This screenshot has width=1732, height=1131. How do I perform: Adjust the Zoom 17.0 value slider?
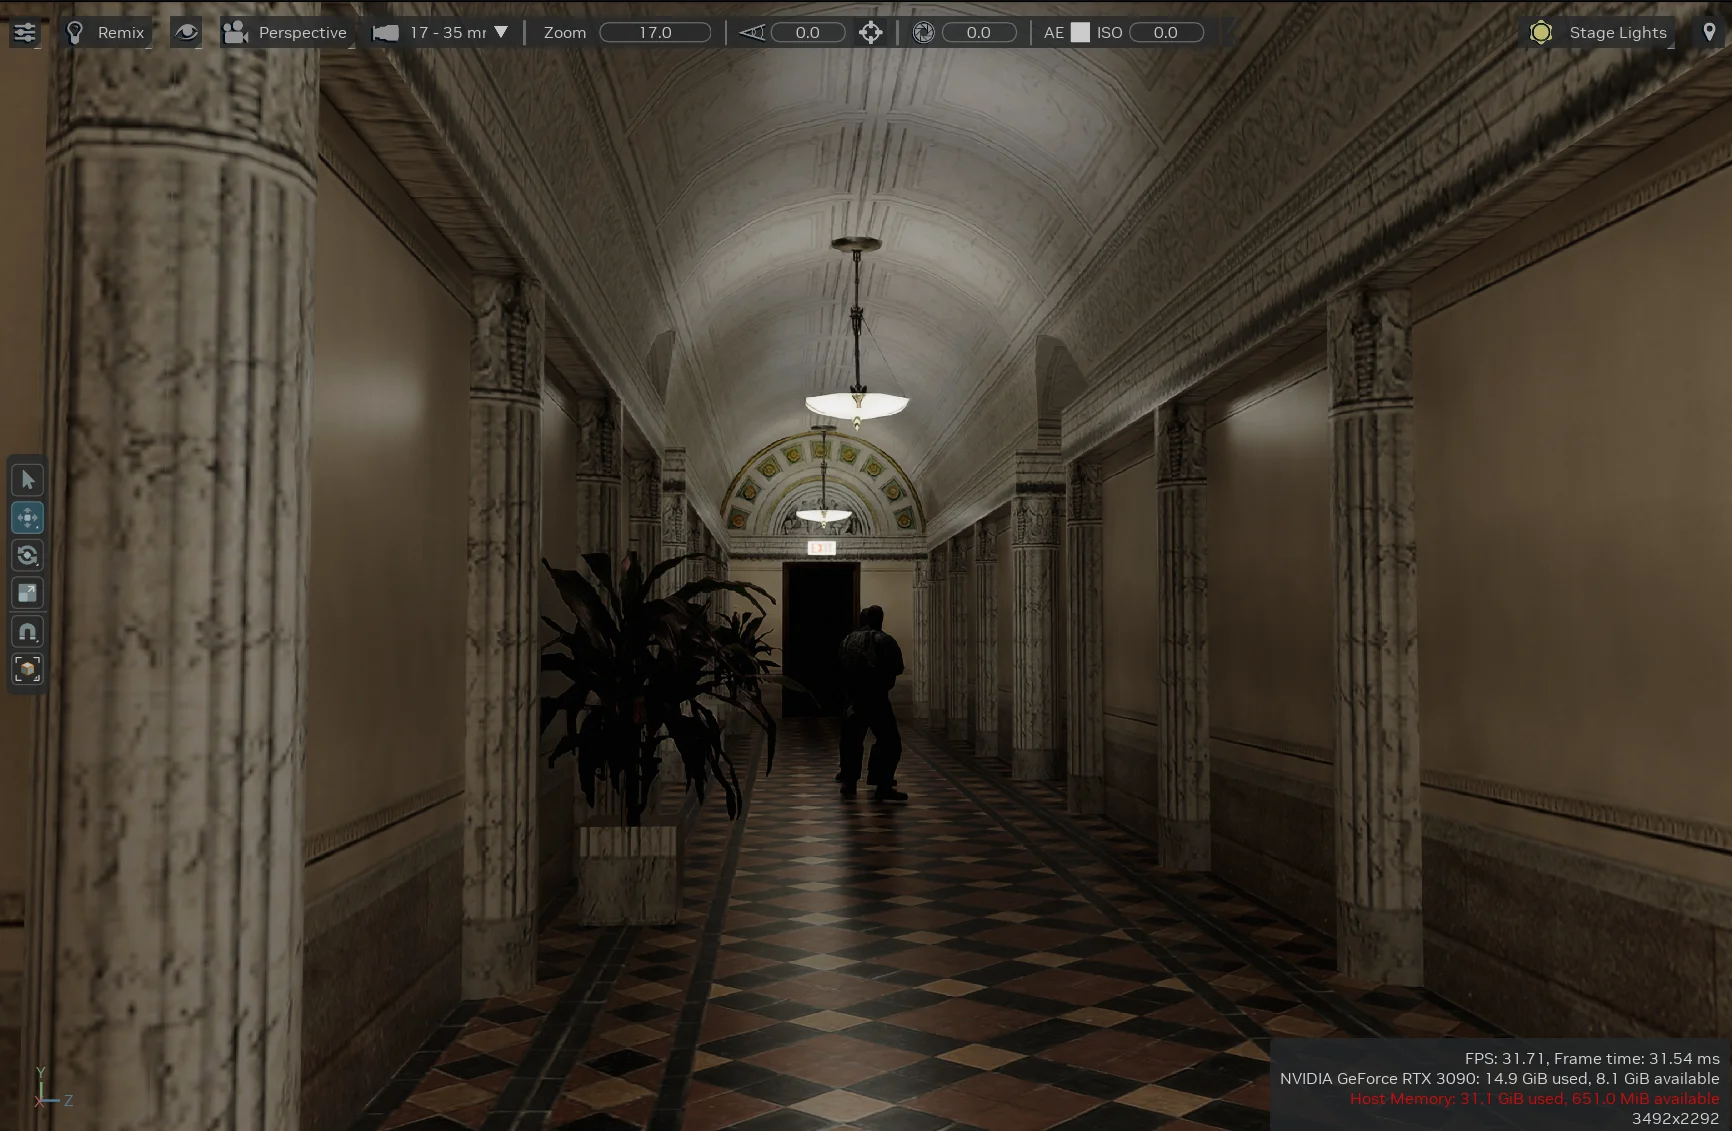coord(655,32)
